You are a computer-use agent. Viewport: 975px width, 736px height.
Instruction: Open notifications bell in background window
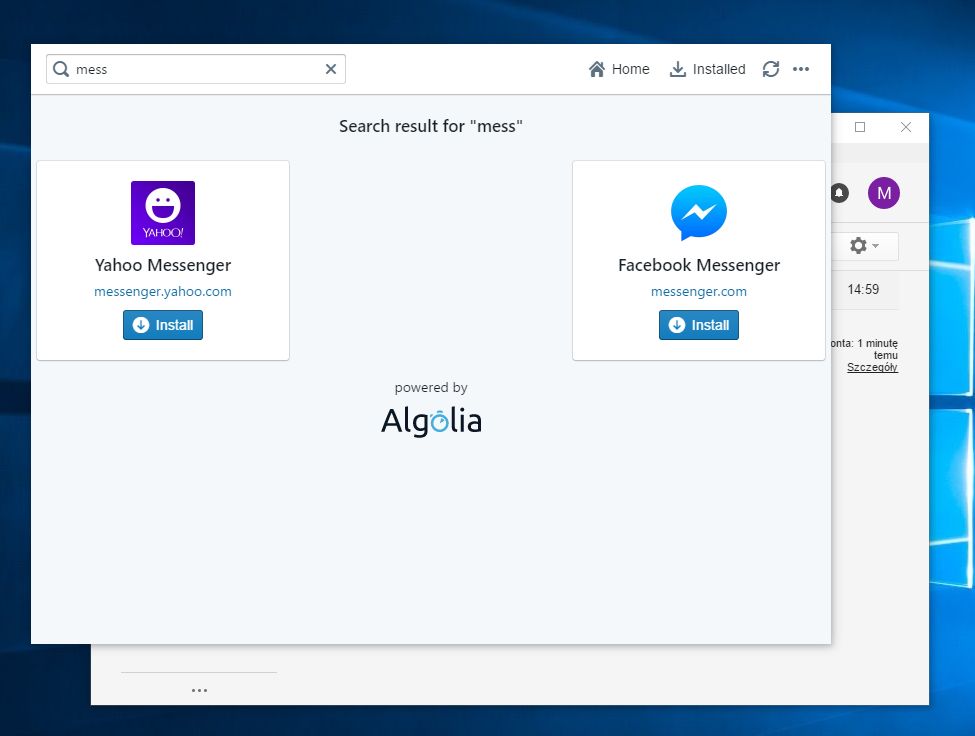[x=839, y=193]
